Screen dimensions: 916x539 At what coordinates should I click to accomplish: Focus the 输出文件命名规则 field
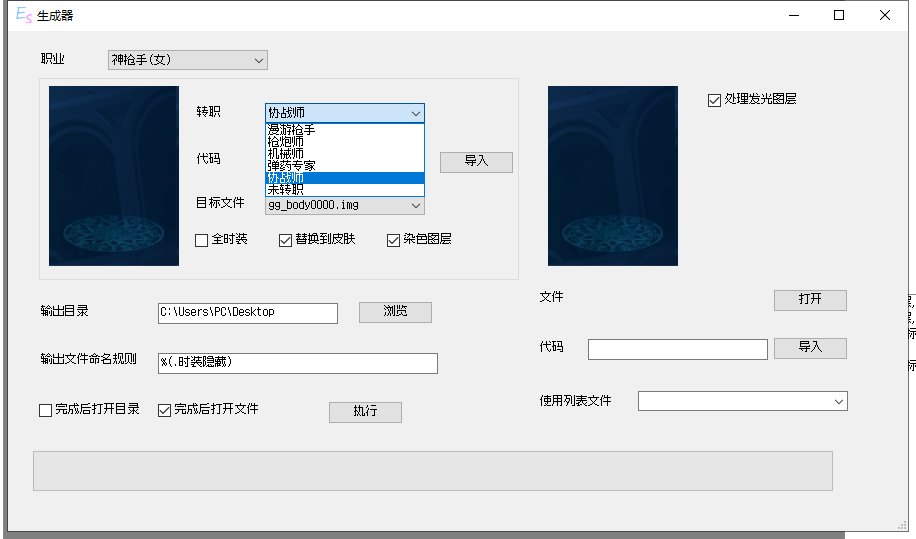pos(298,363)
